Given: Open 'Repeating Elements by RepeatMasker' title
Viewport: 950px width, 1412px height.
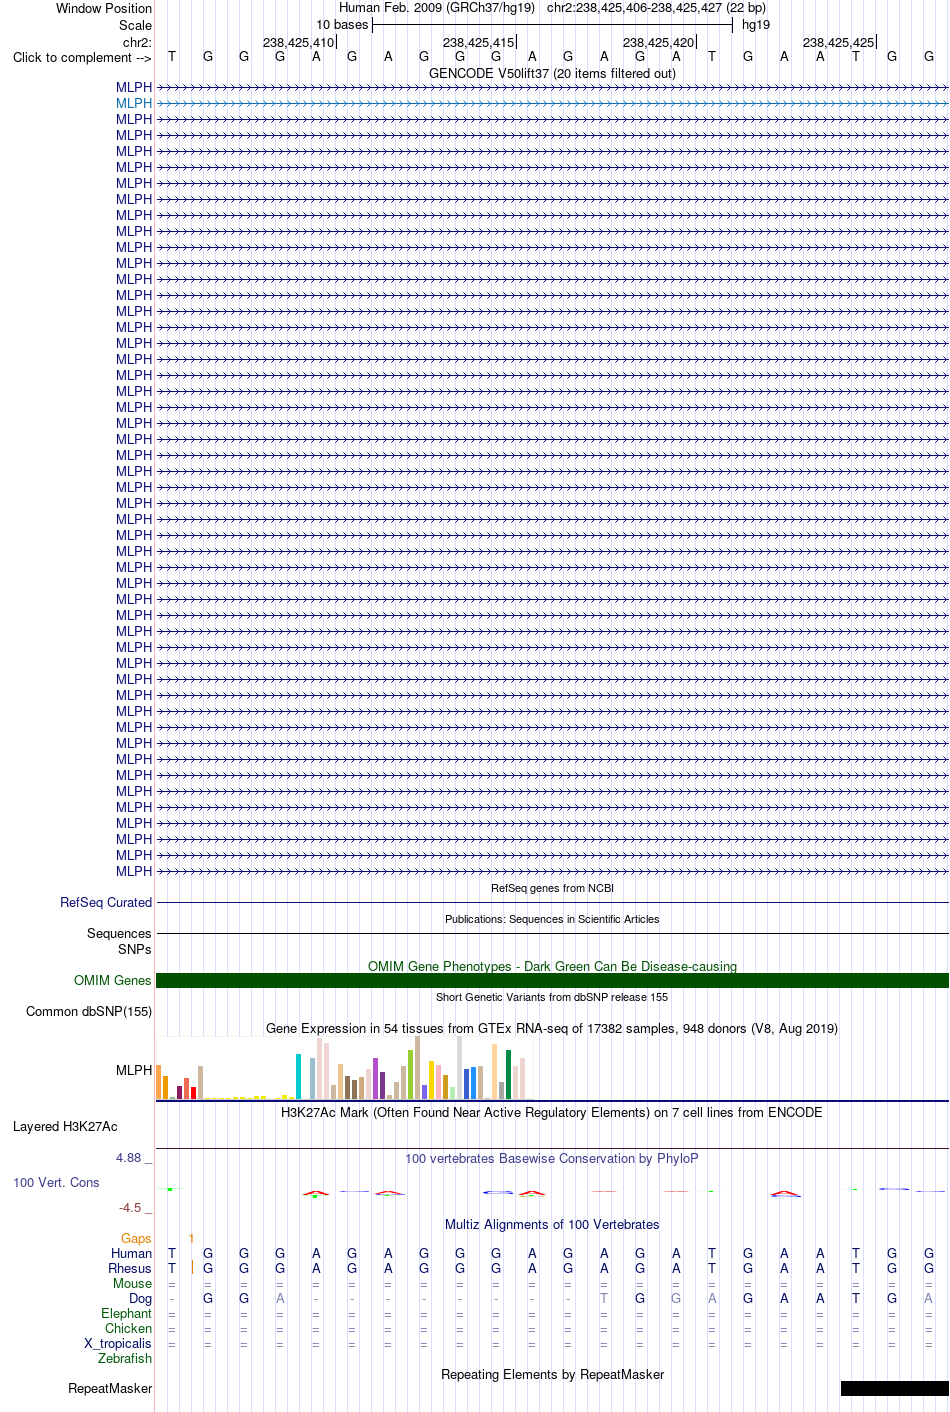Looking at the screenshot, I should 552,1374.
